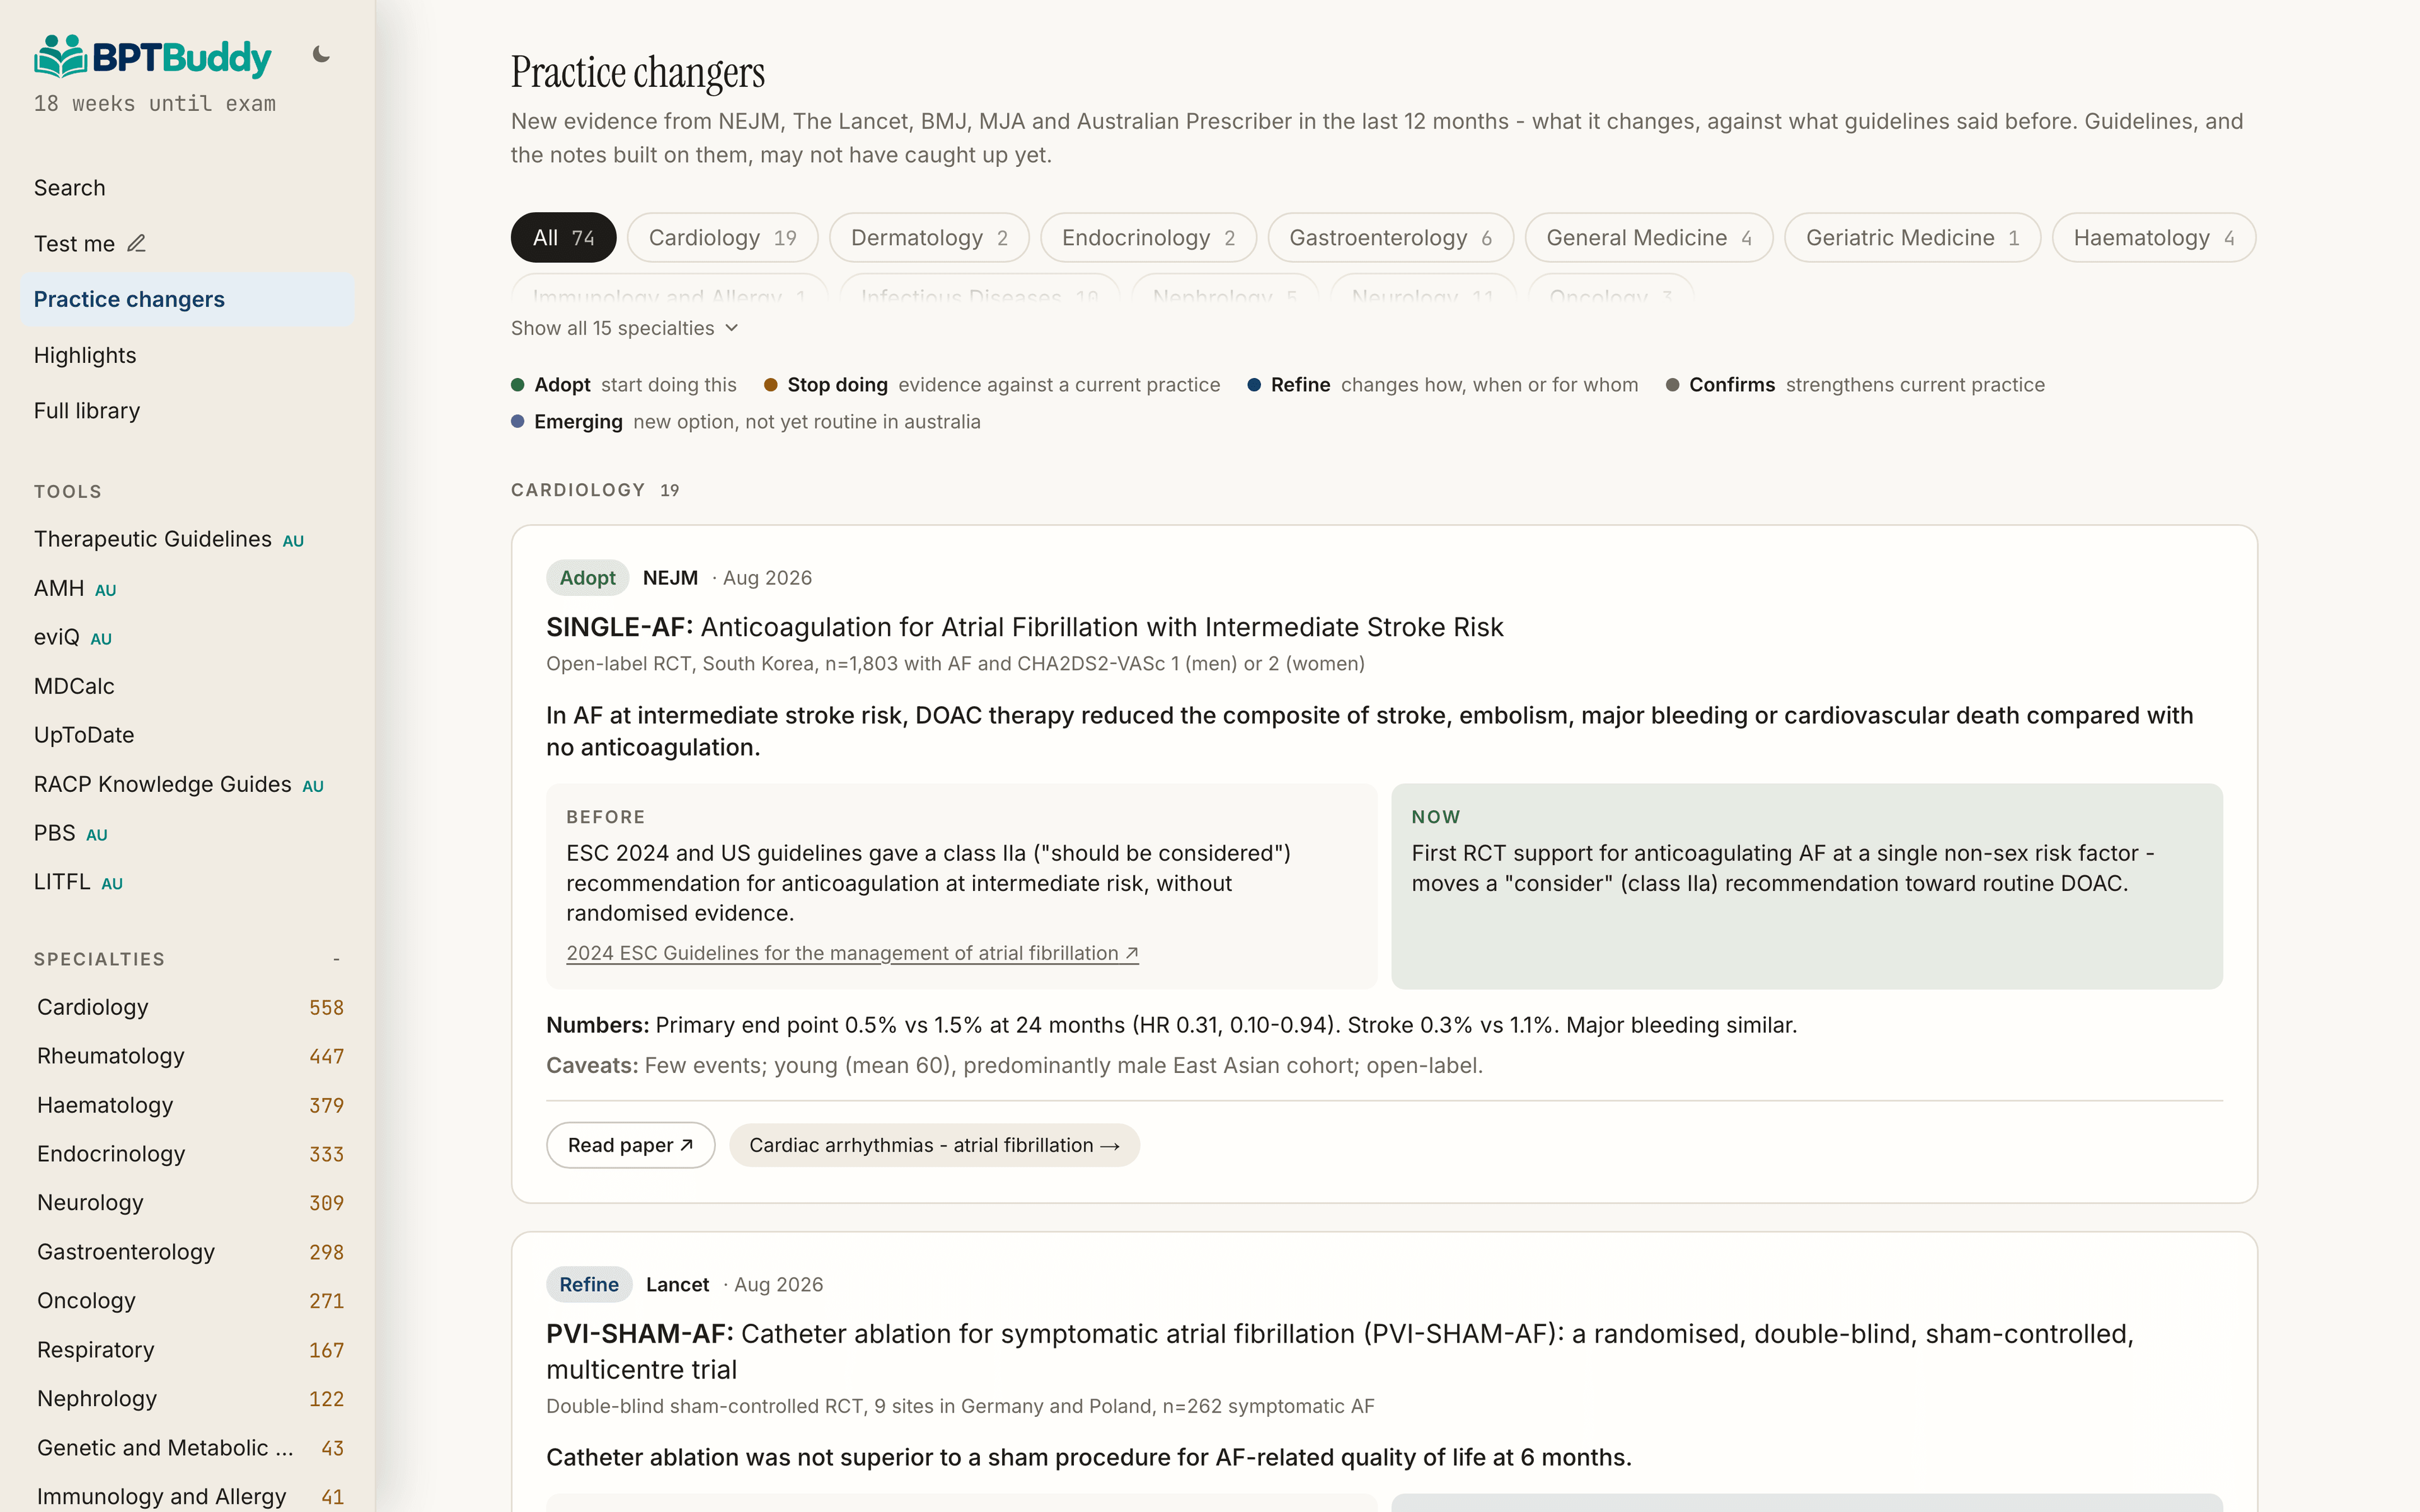Select the All 74 filter chip

point(564,238)
